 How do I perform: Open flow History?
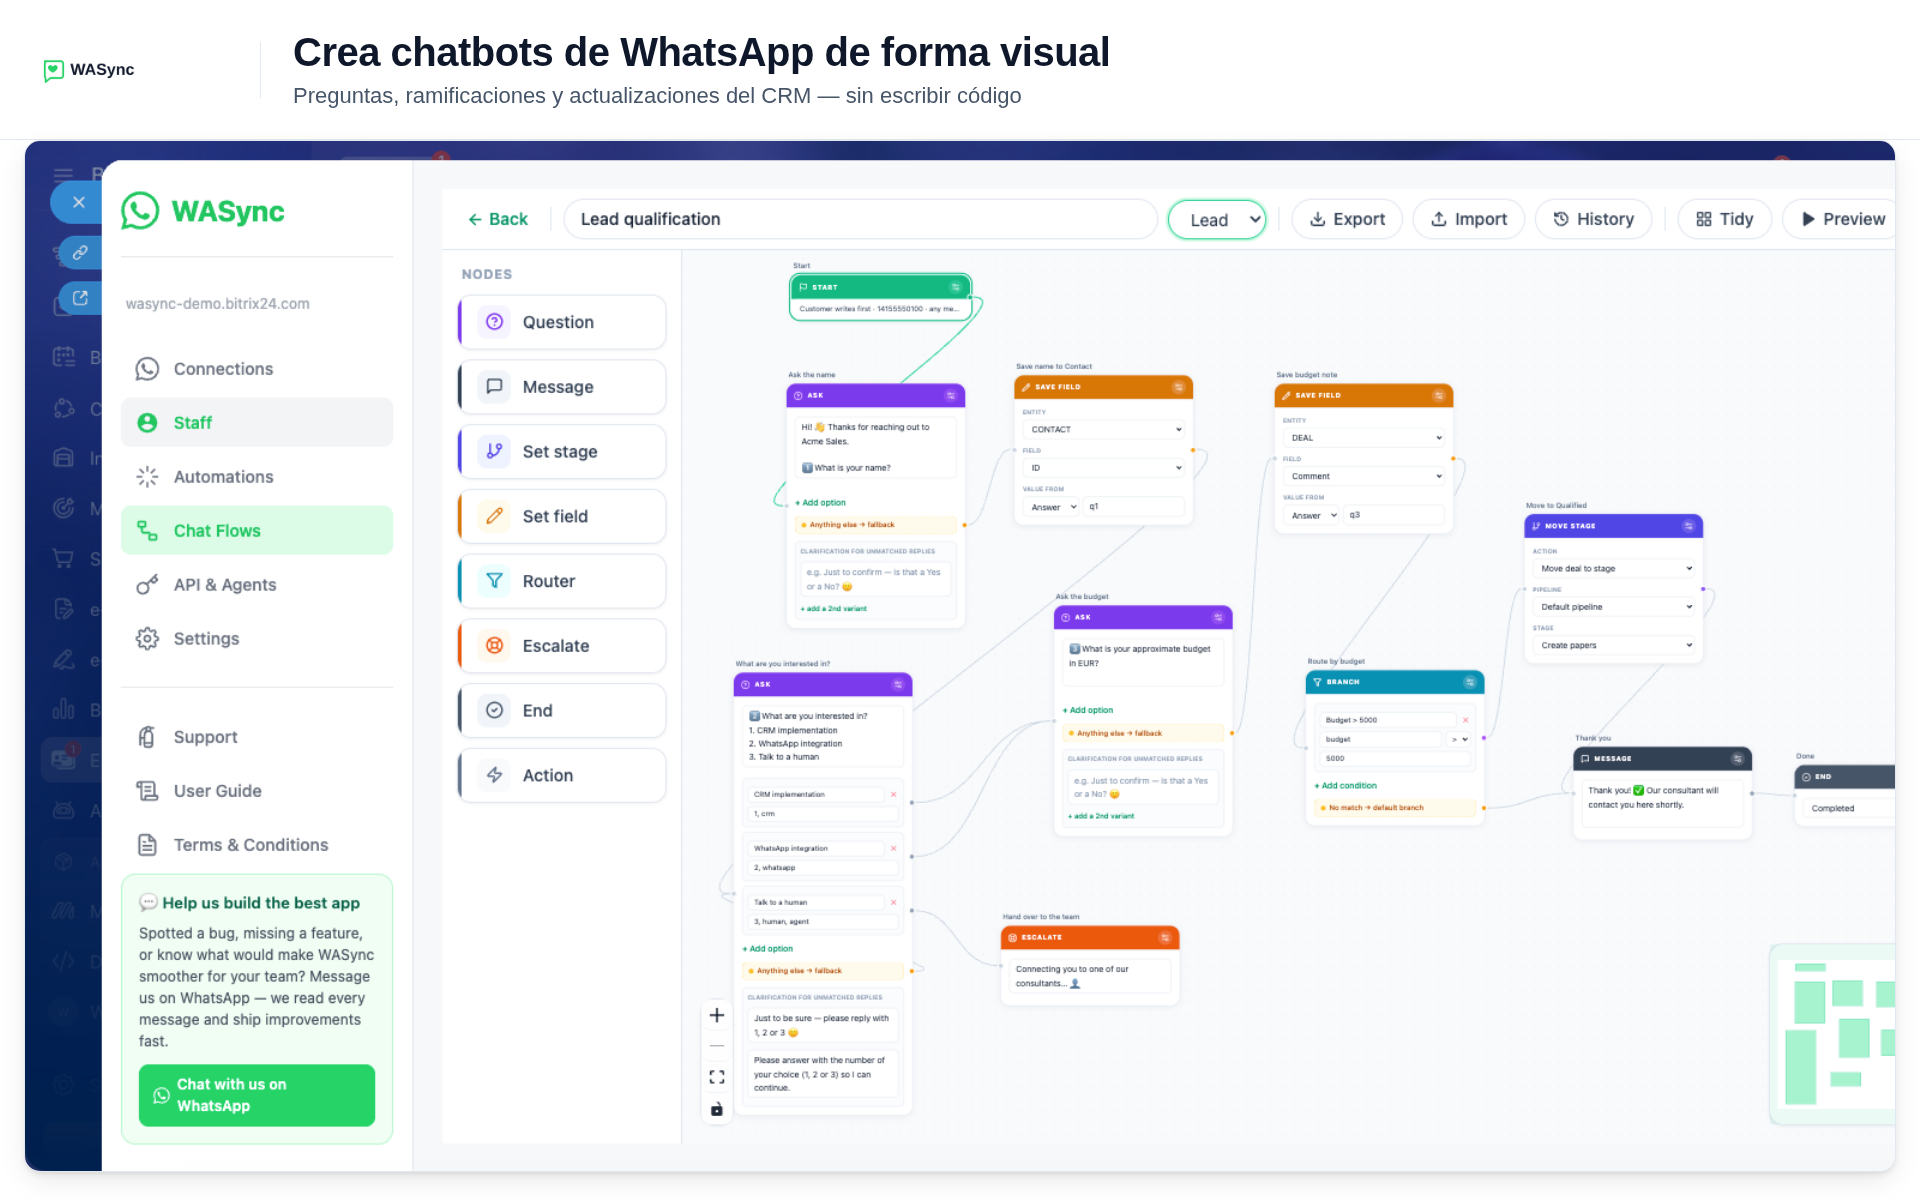(x=1594, y=220)
